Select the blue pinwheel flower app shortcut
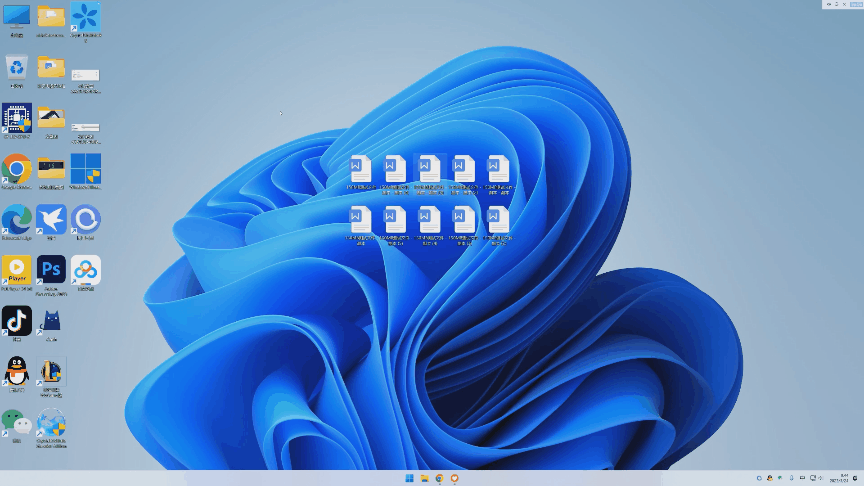Screen dimensions: 864x486 (85, 17)
